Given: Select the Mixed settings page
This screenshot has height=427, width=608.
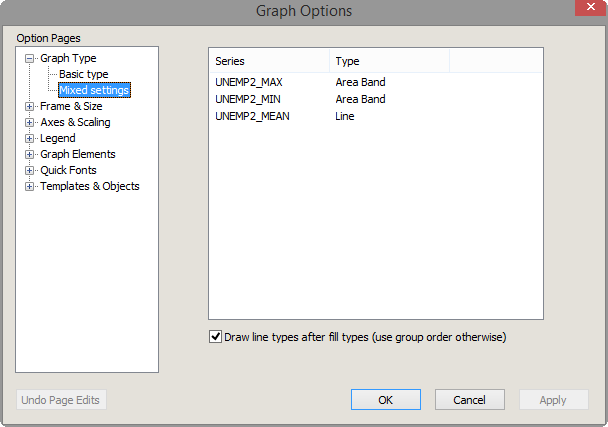Looking at the screenshot, I should click(94, 90).
